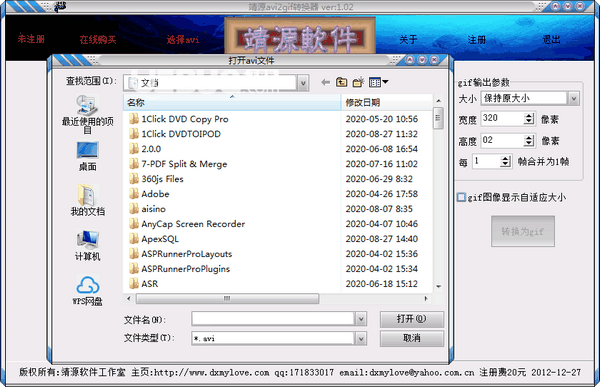Click the Register menu item
Image resolution: width=600 pixels, height=387 pixels.
(477, 39)
